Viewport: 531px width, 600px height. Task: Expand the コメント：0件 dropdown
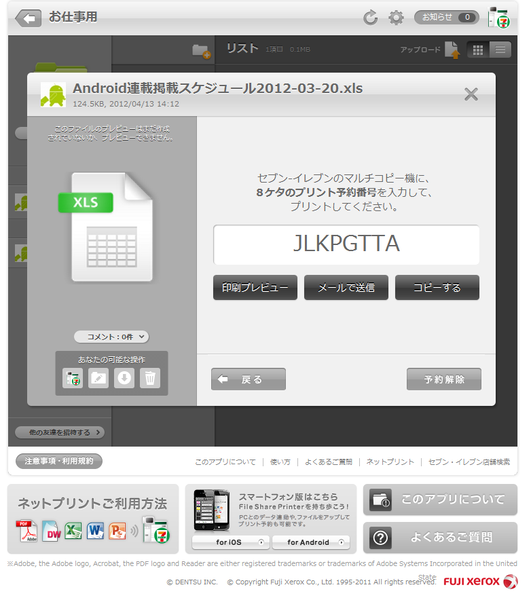[x=111, y=337]
